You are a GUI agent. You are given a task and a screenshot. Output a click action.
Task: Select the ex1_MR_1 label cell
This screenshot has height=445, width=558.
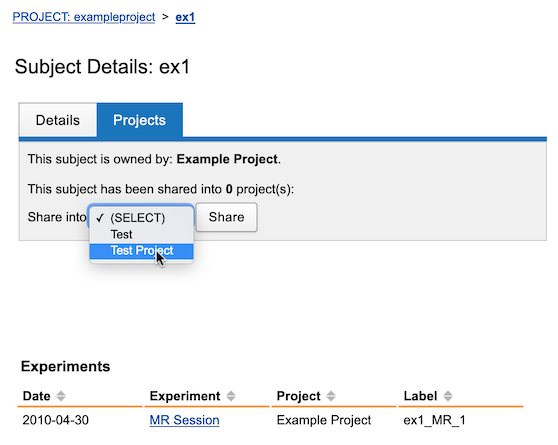[434, 420]
